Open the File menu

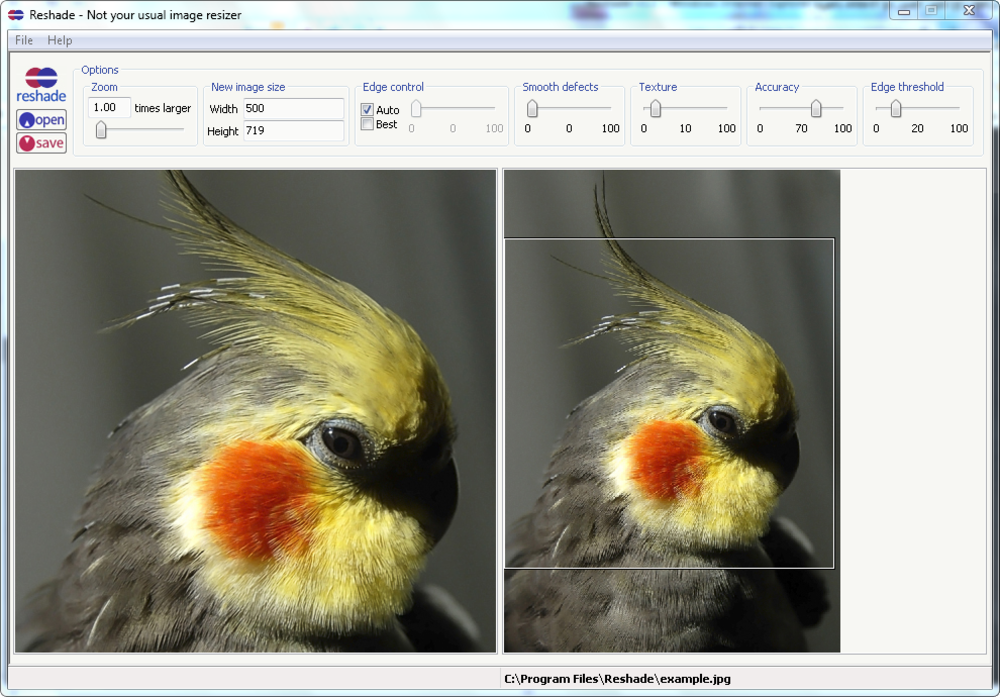point(24,40)
